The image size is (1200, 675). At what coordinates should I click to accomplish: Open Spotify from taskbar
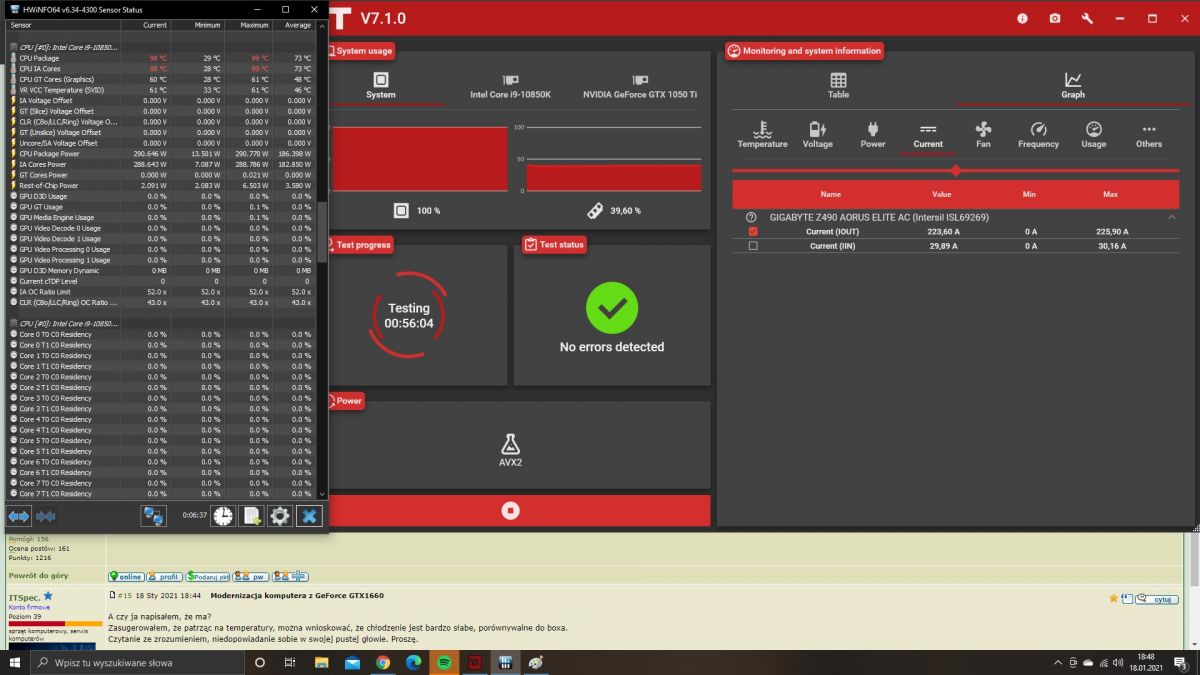coord(445,662)
